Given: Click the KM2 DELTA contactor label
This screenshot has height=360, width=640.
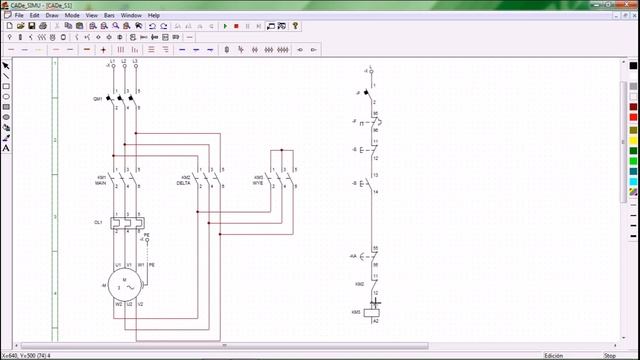Looking at the screenshot, I should coord(184,180).
